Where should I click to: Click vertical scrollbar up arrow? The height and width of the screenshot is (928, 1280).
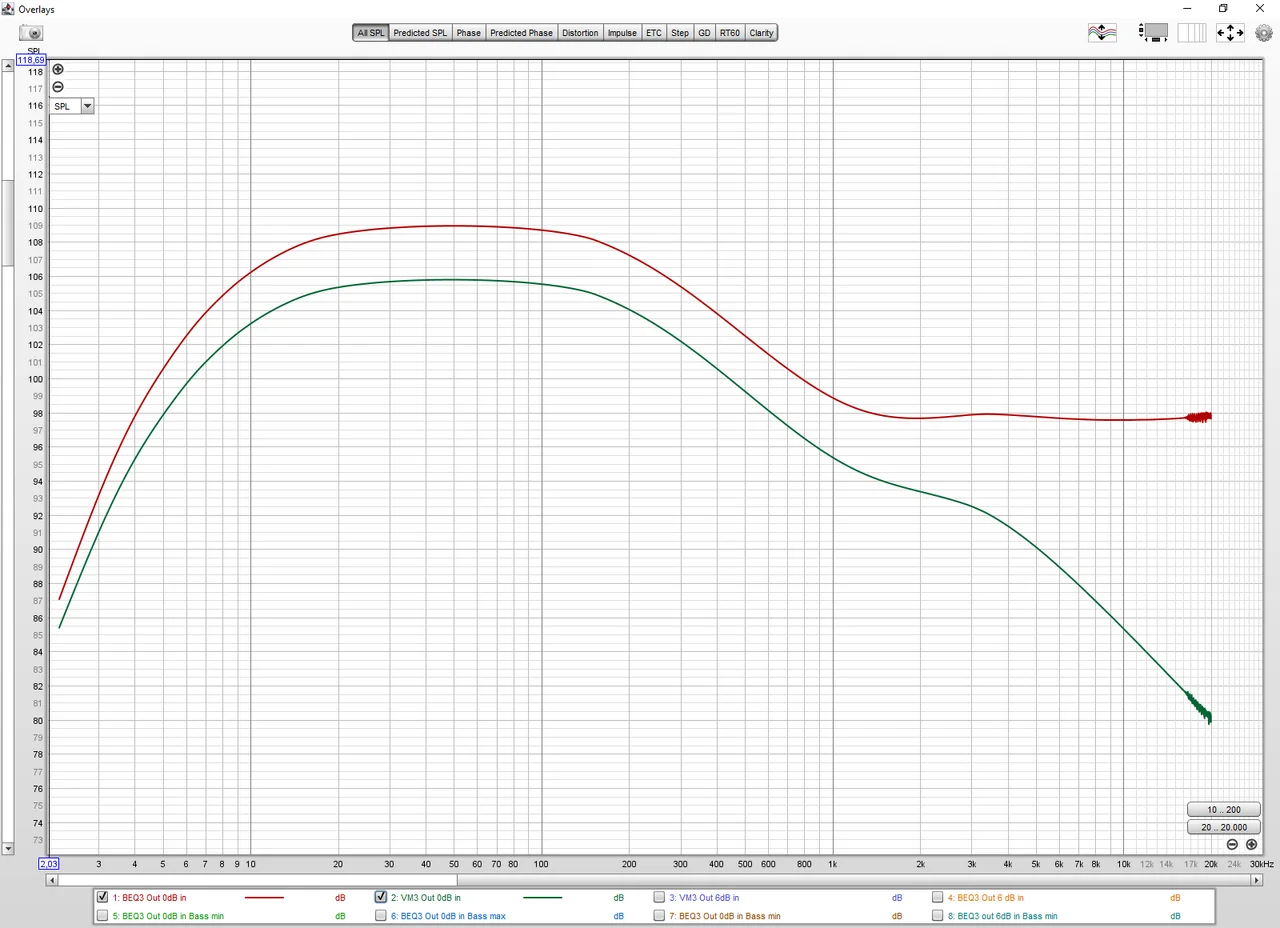click(8, 60)
